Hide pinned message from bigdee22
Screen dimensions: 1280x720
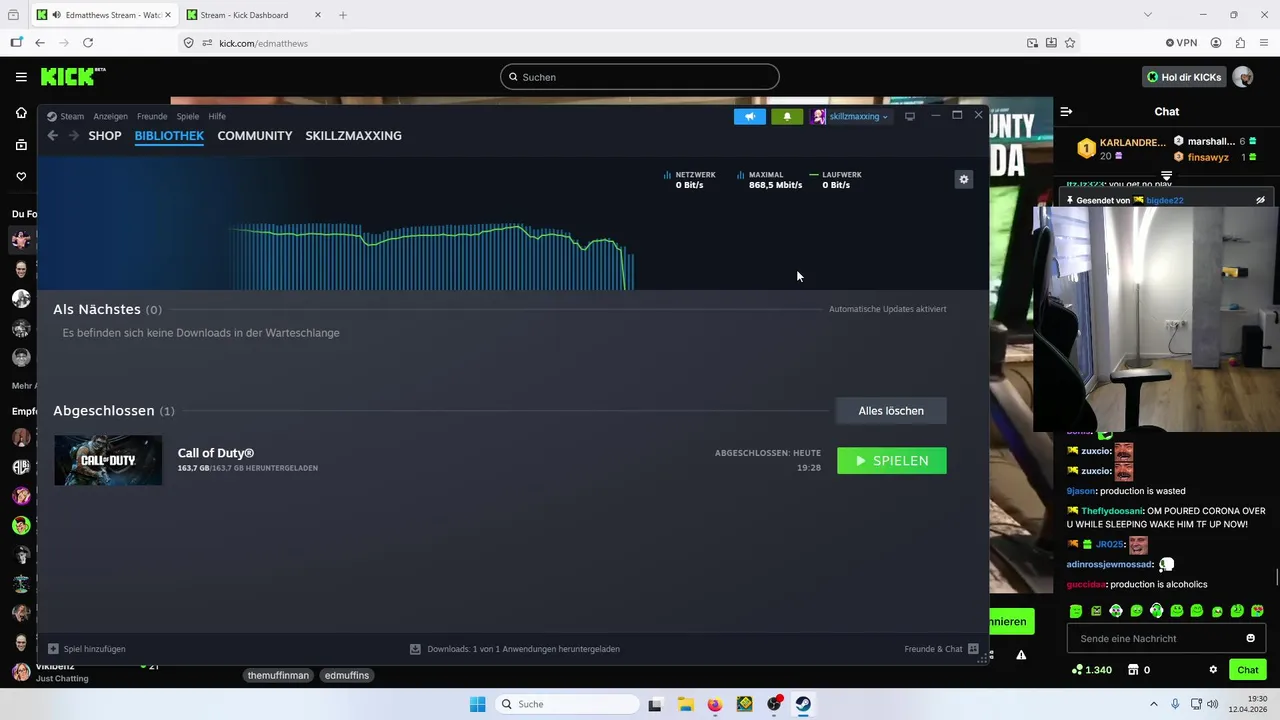tap(1260, 200)
